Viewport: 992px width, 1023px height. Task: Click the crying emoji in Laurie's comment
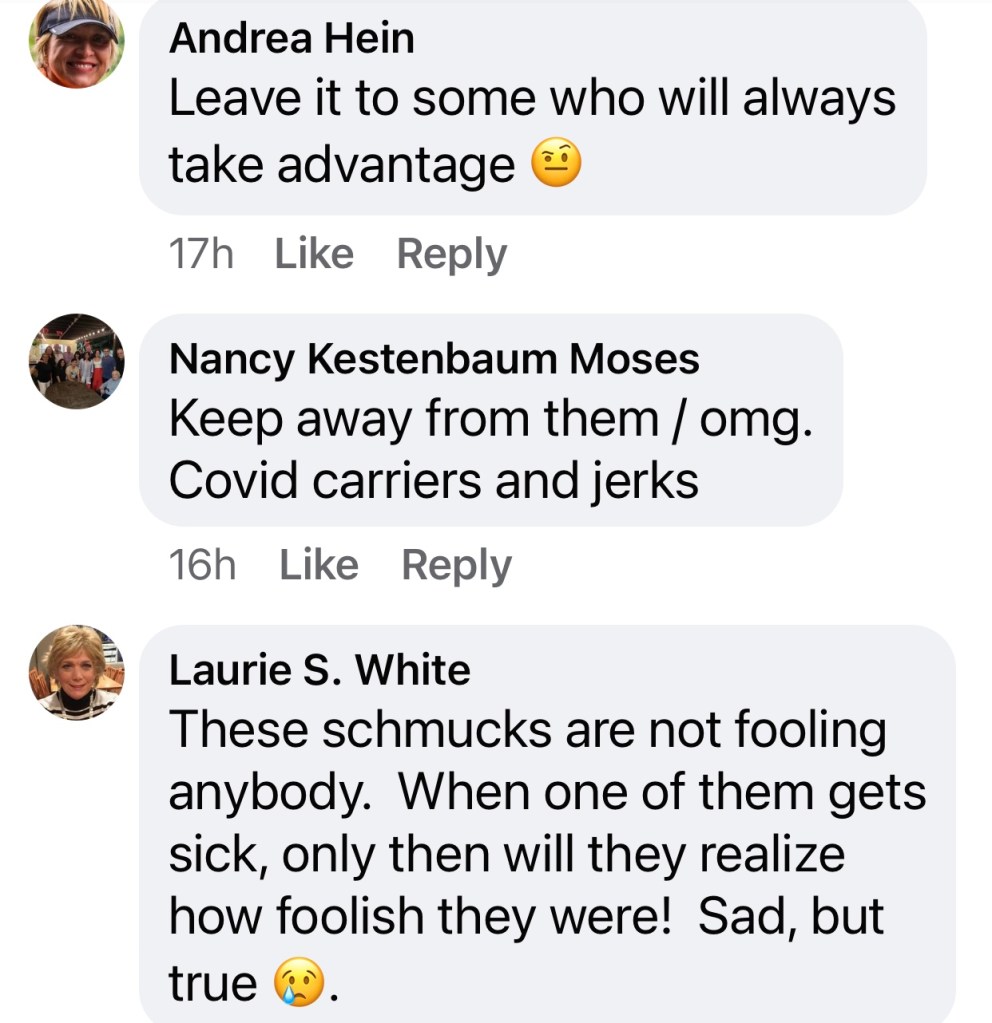pos(300,984)
